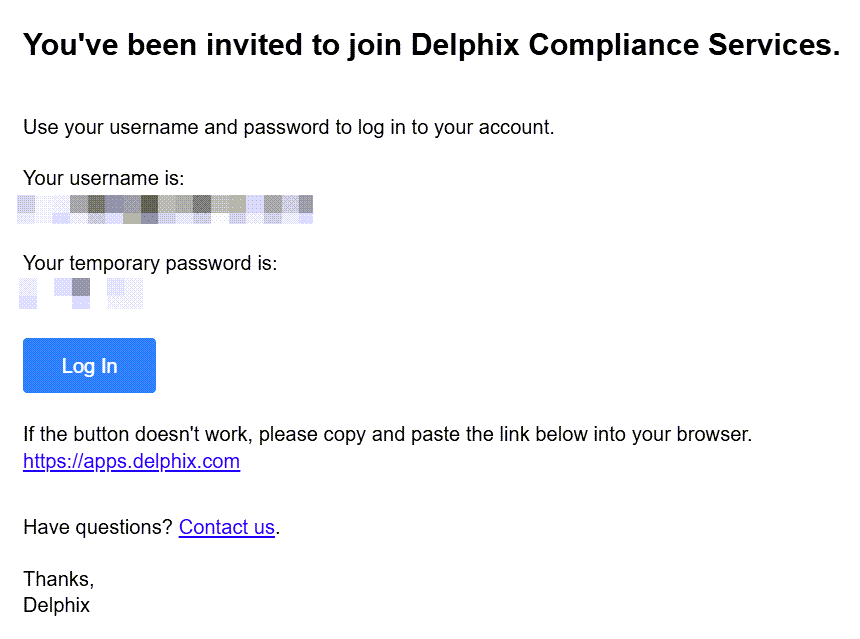Click the 'Have questions?' text

coord(98,527)
